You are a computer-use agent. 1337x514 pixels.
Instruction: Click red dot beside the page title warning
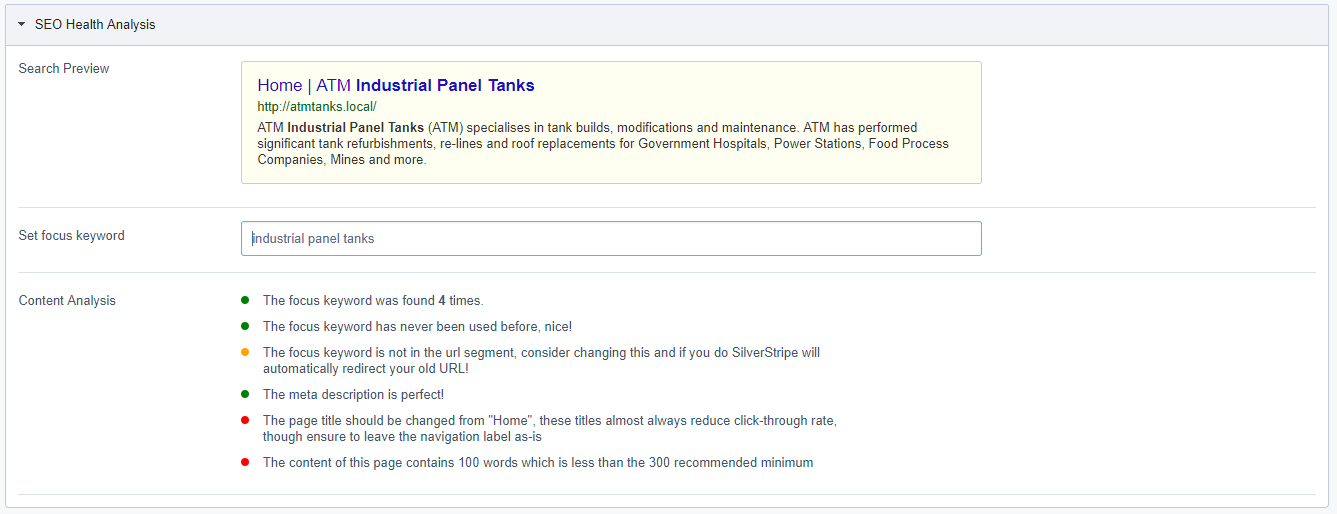(245, 420)
